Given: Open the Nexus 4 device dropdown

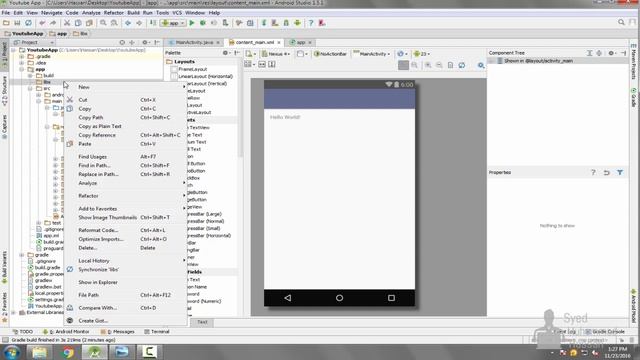Looking at the screenshot, I should [276, 53].
